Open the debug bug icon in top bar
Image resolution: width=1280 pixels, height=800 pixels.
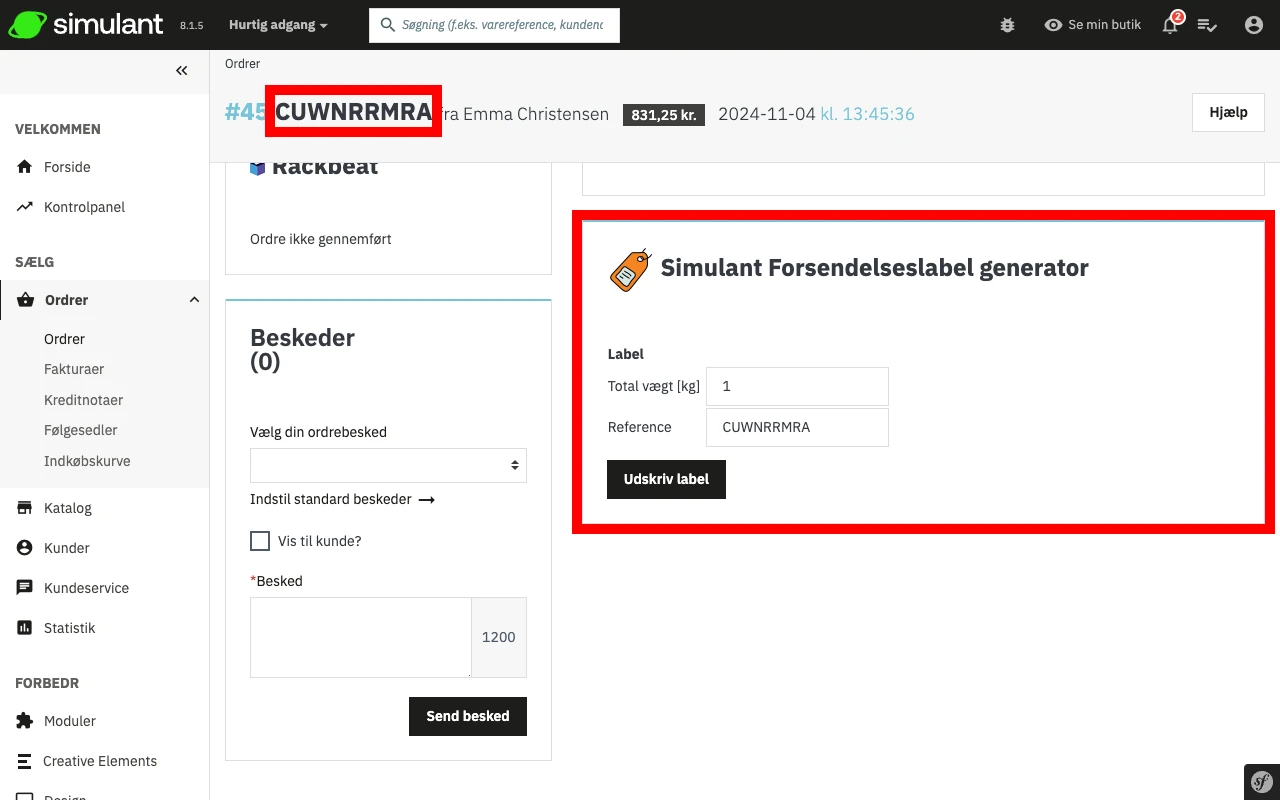click(1007, 24)
